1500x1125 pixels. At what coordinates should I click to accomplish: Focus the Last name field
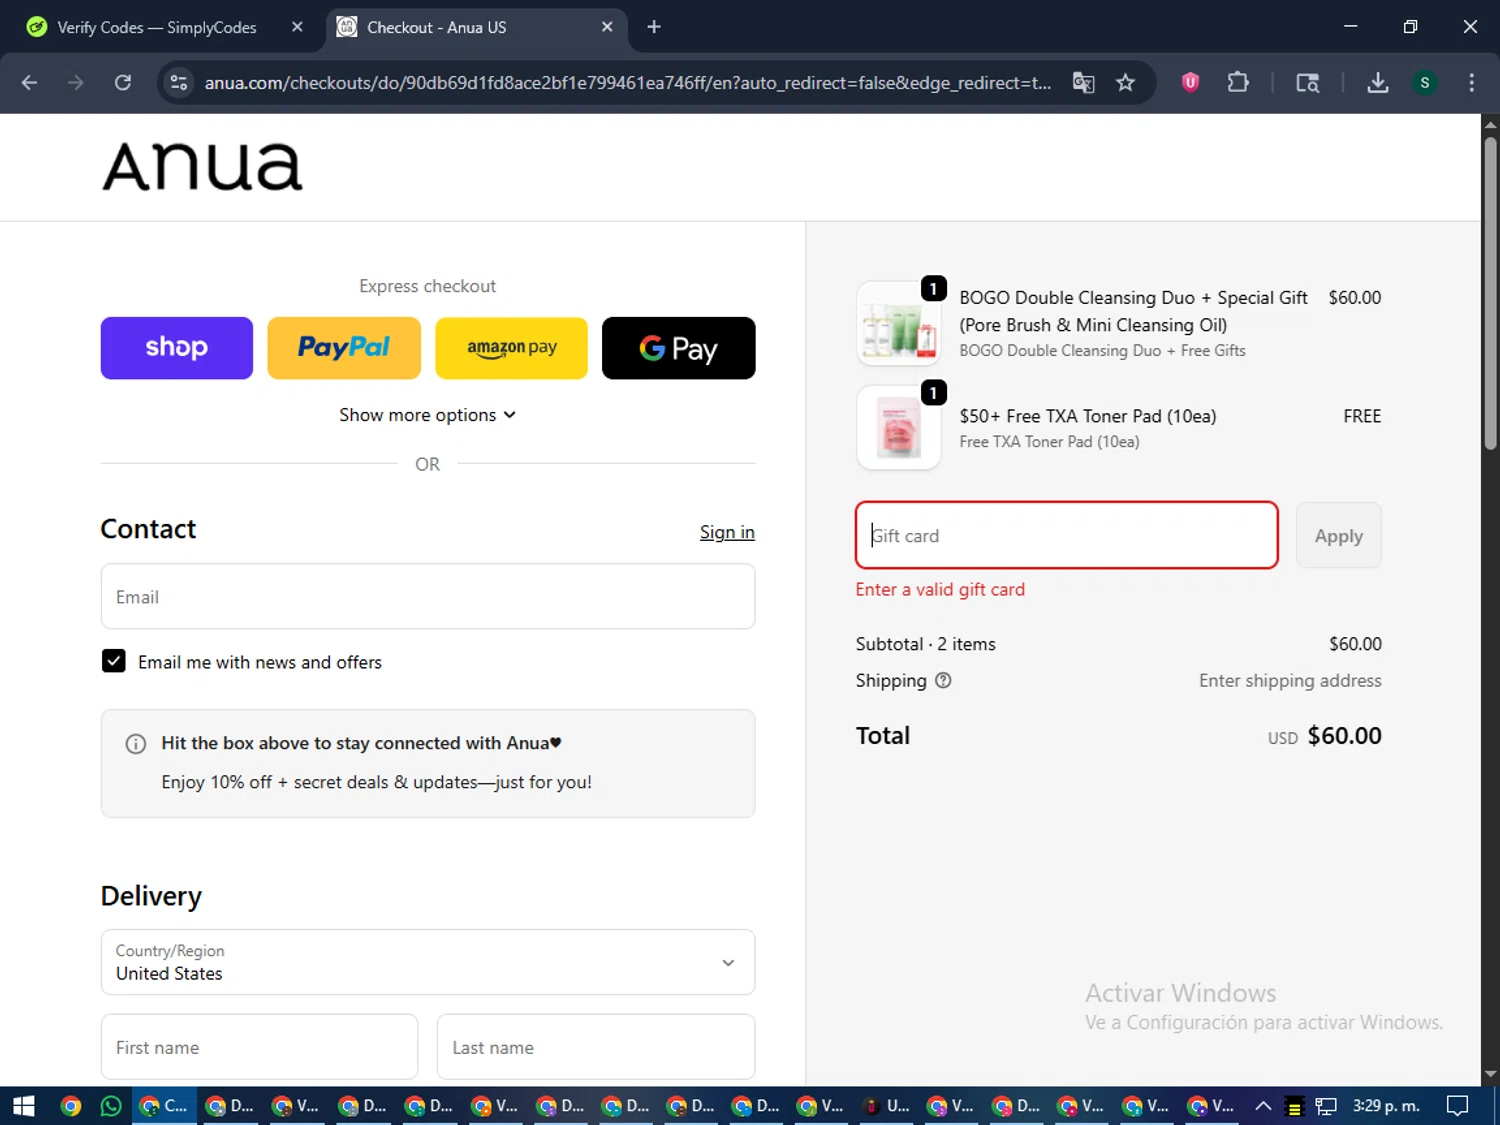596,1047
